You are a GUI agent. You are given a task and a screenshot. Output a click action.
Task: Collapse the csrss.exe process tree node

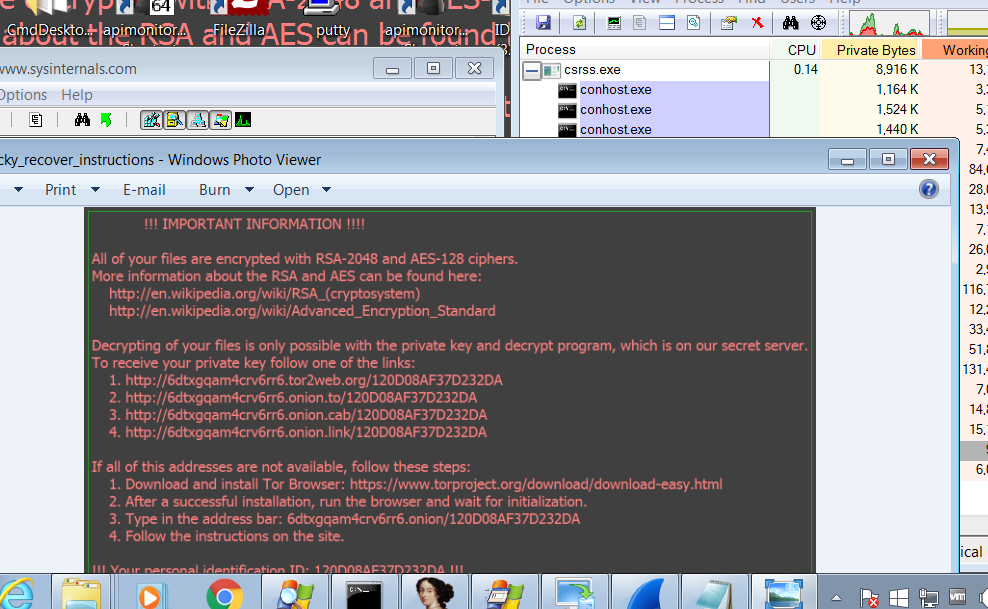pyautogui.click(x=532, y=70)
